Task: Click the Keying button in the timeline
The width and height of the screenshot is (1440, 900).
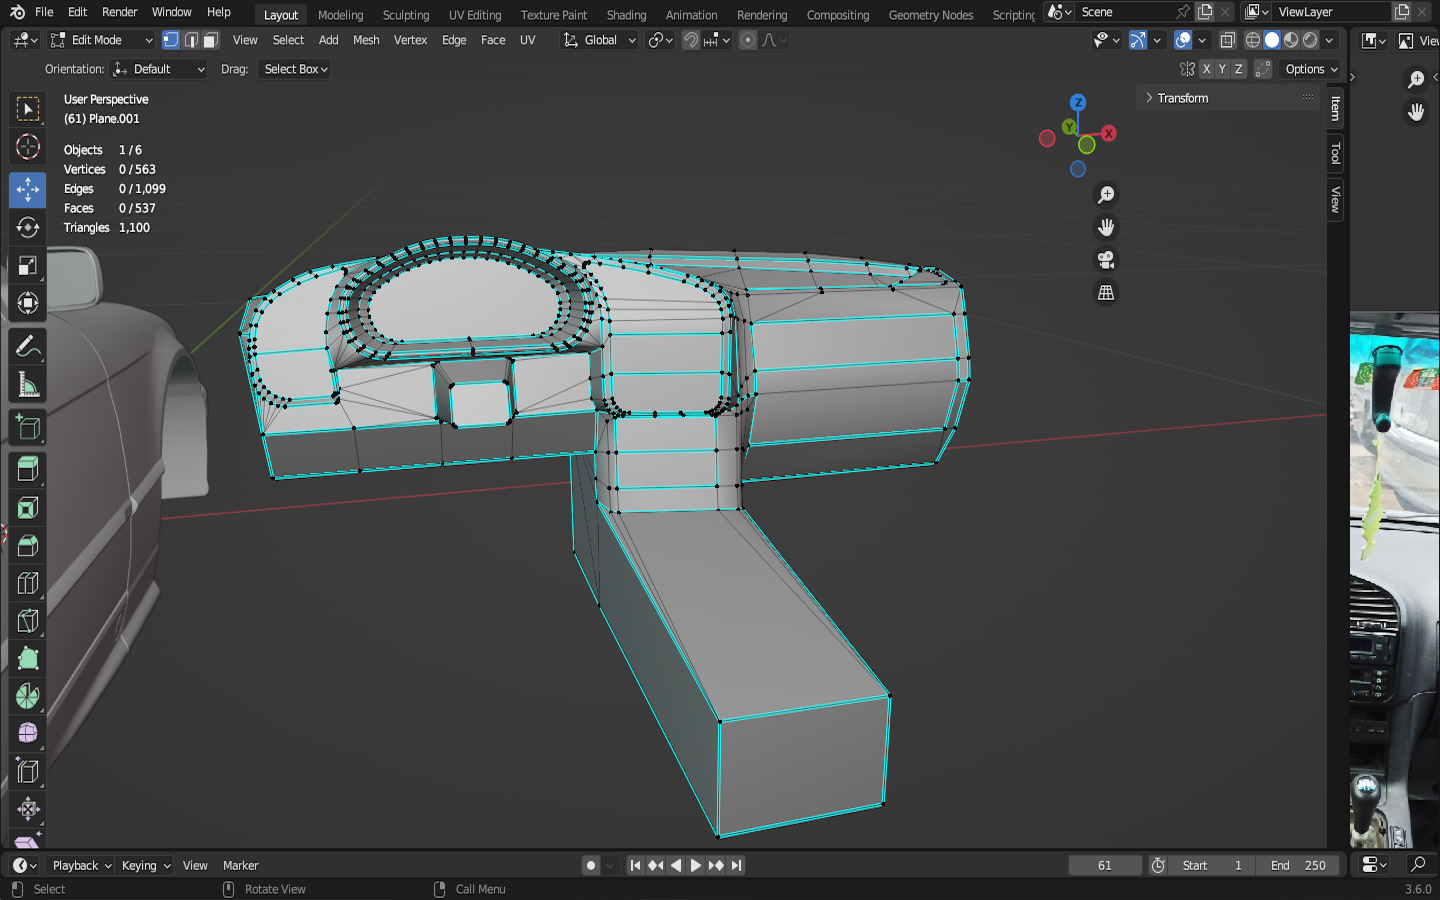Action: coord(145,865)
